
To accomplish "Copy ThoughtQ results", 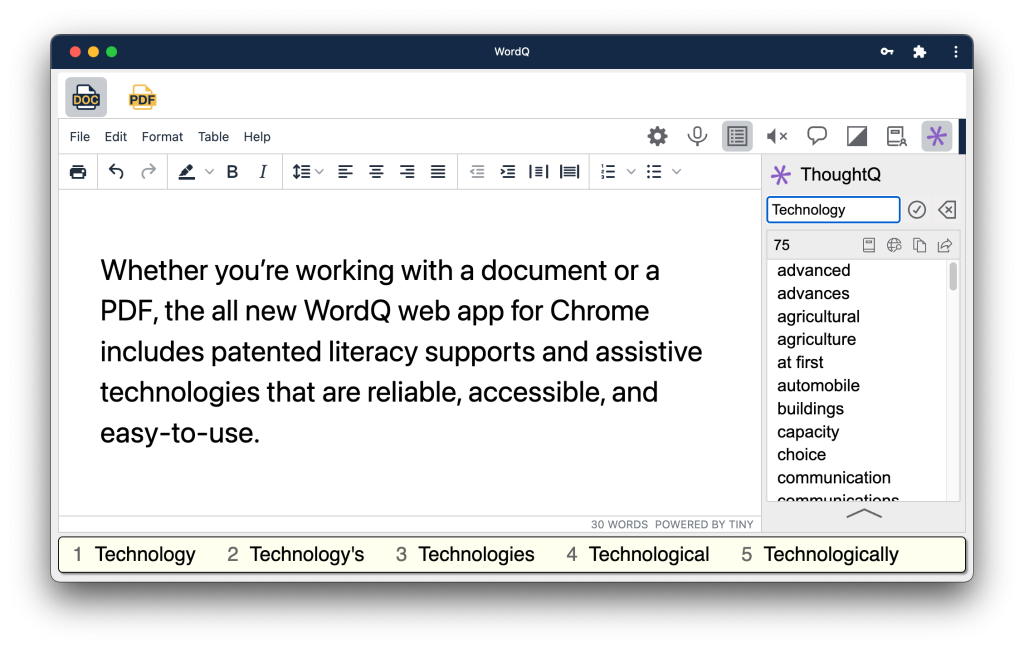I will click(x=920, y=245).
